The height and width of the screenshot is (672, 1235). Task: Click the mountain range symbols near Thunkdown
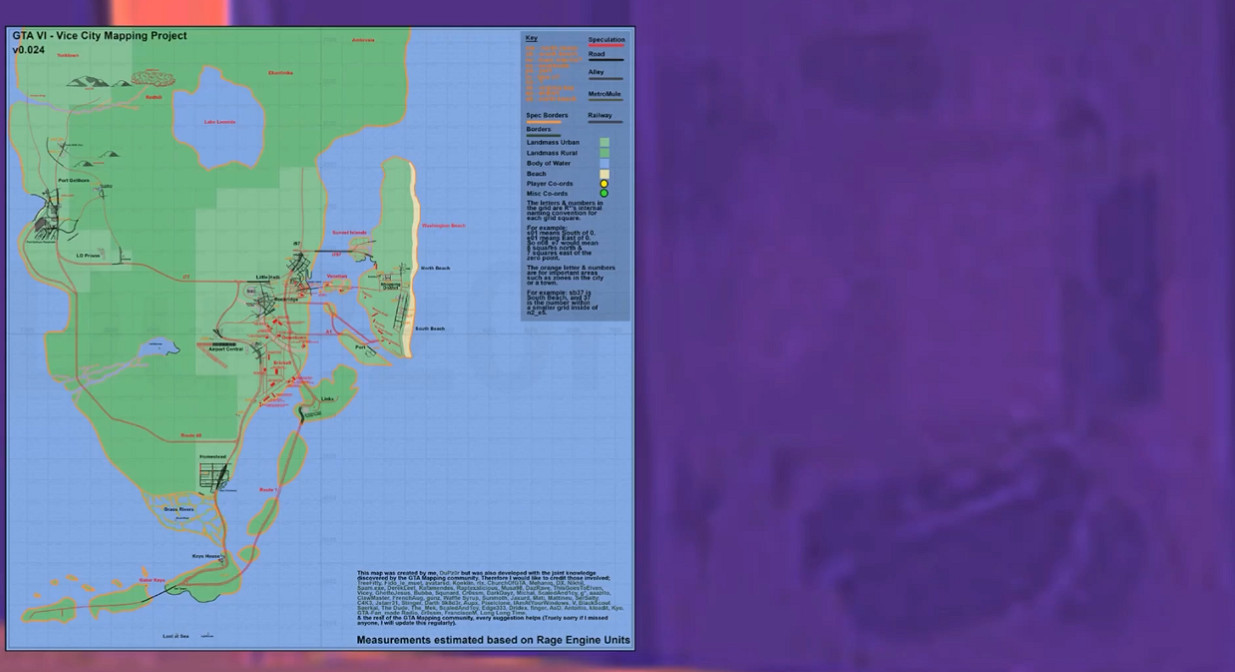point(87,81)
